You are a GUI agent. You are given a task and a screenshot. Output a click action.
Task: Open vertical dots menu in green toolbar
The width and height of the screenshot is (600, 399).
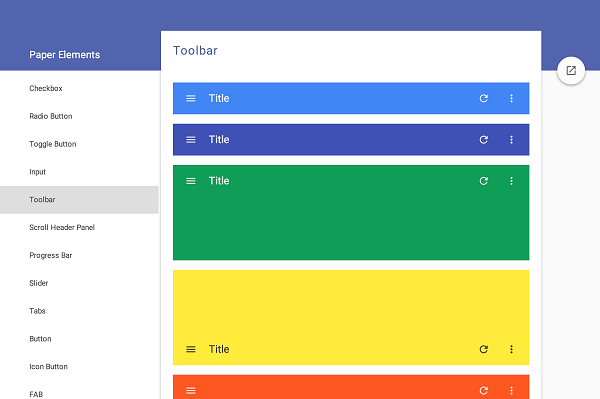coord(511,181)
